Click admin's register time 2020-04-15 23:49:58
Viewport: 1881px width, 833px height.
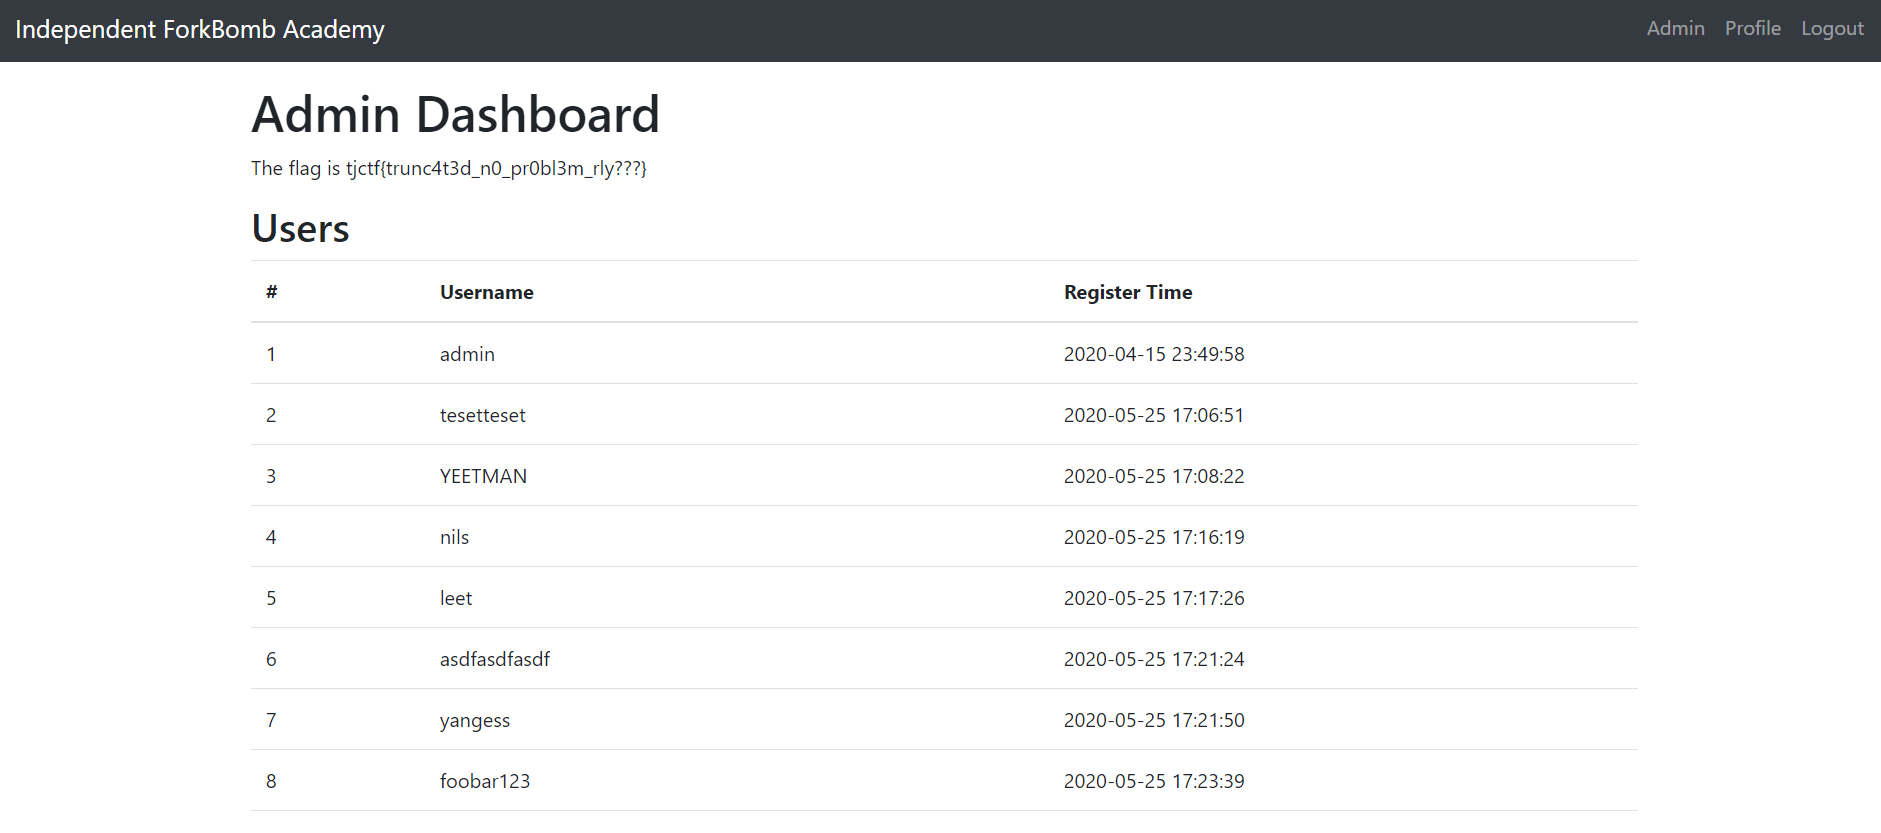click(x=1153, y=354)
